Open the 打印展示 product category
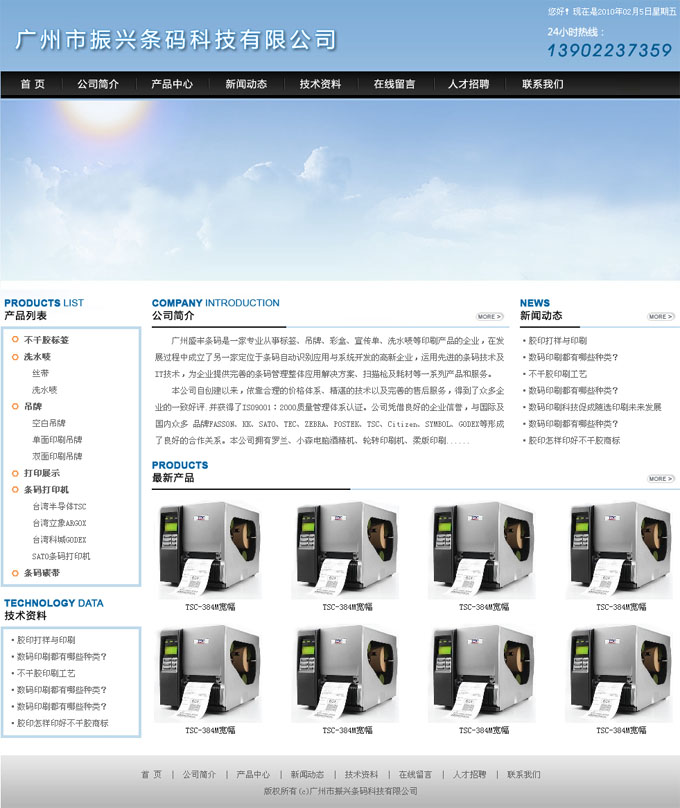The width and height of the screenshot is (680, 808). tap(42, 473)
